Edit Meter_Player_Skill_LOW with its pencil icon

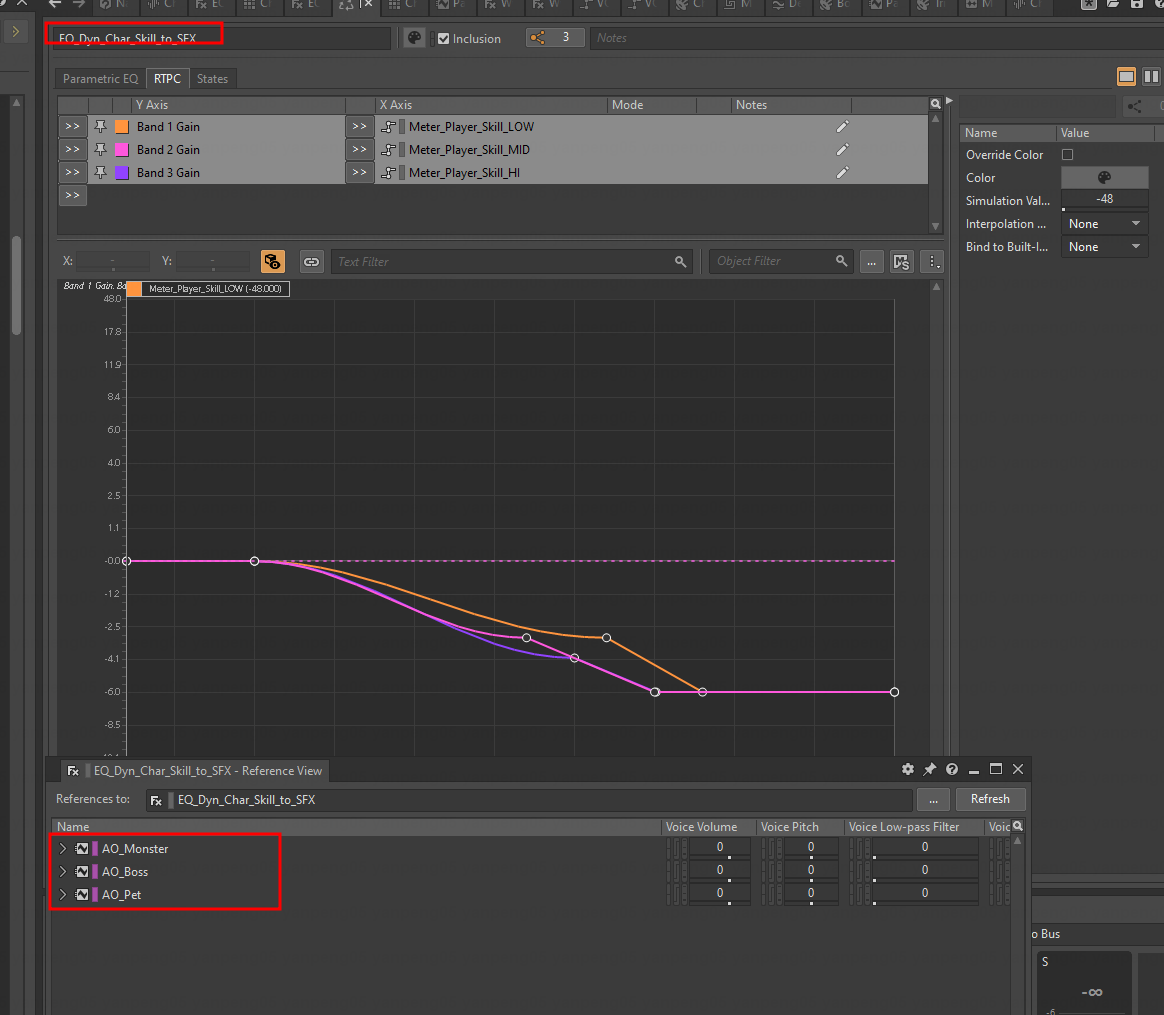tap(842, 127)
